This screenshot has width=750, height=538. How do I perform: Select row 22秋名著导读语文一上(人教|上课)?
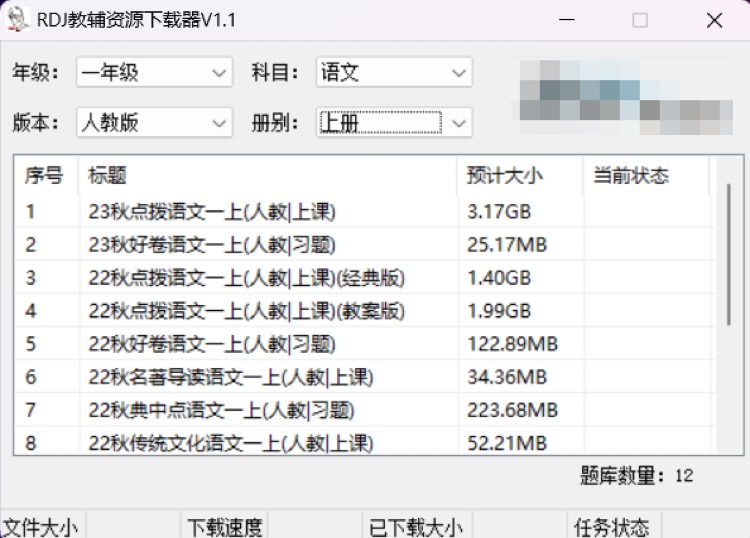pos(364,377)
